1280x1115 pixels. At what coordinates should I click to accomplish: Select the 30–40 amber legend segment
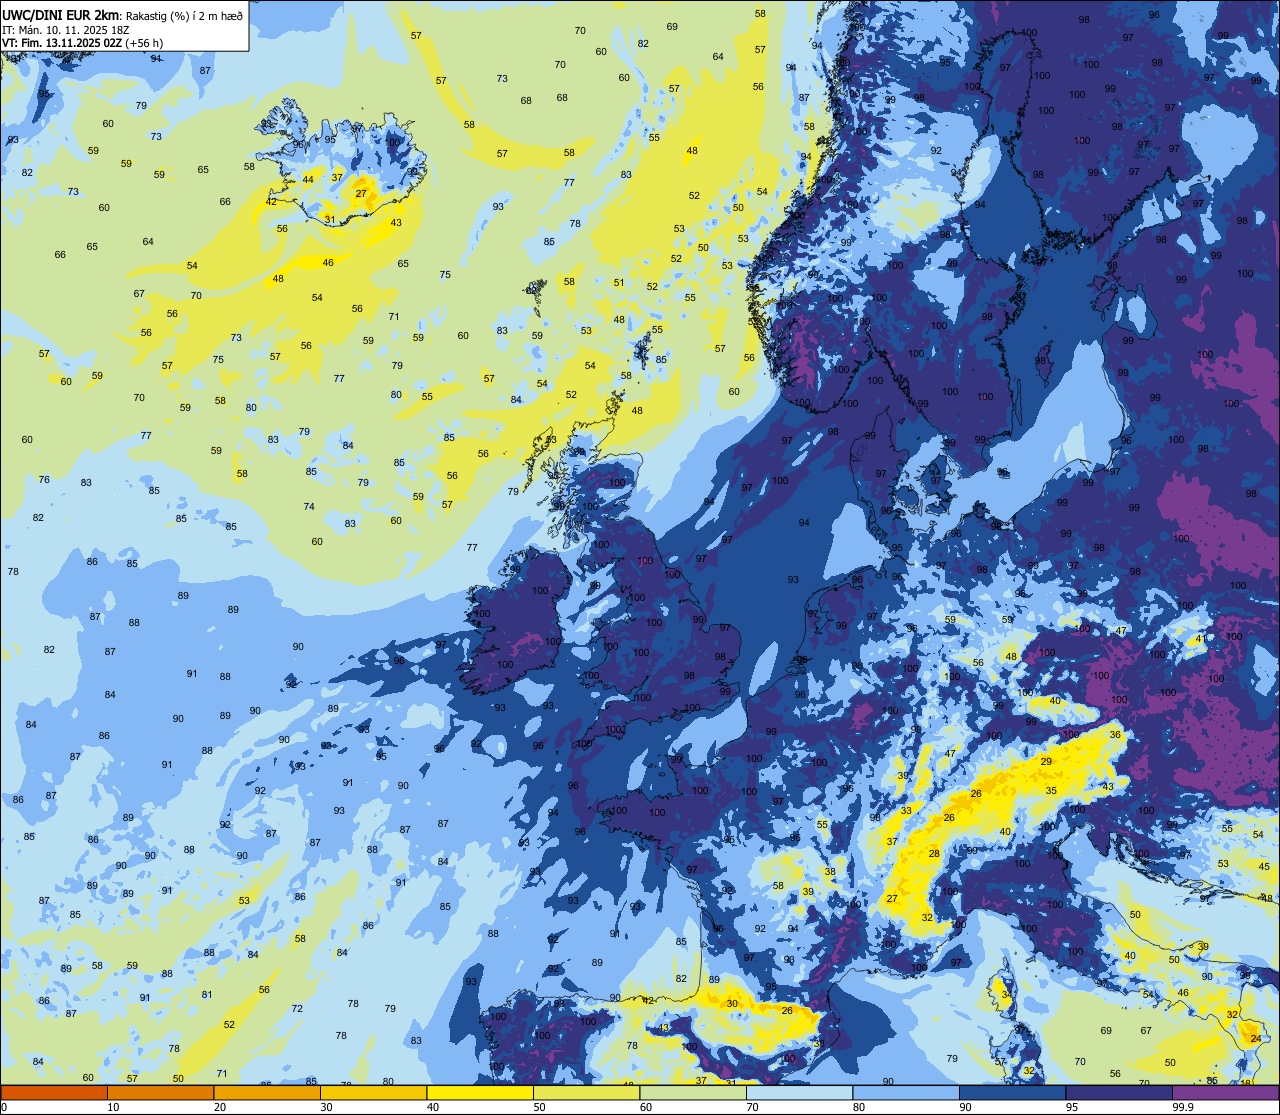coord(374,1092)
